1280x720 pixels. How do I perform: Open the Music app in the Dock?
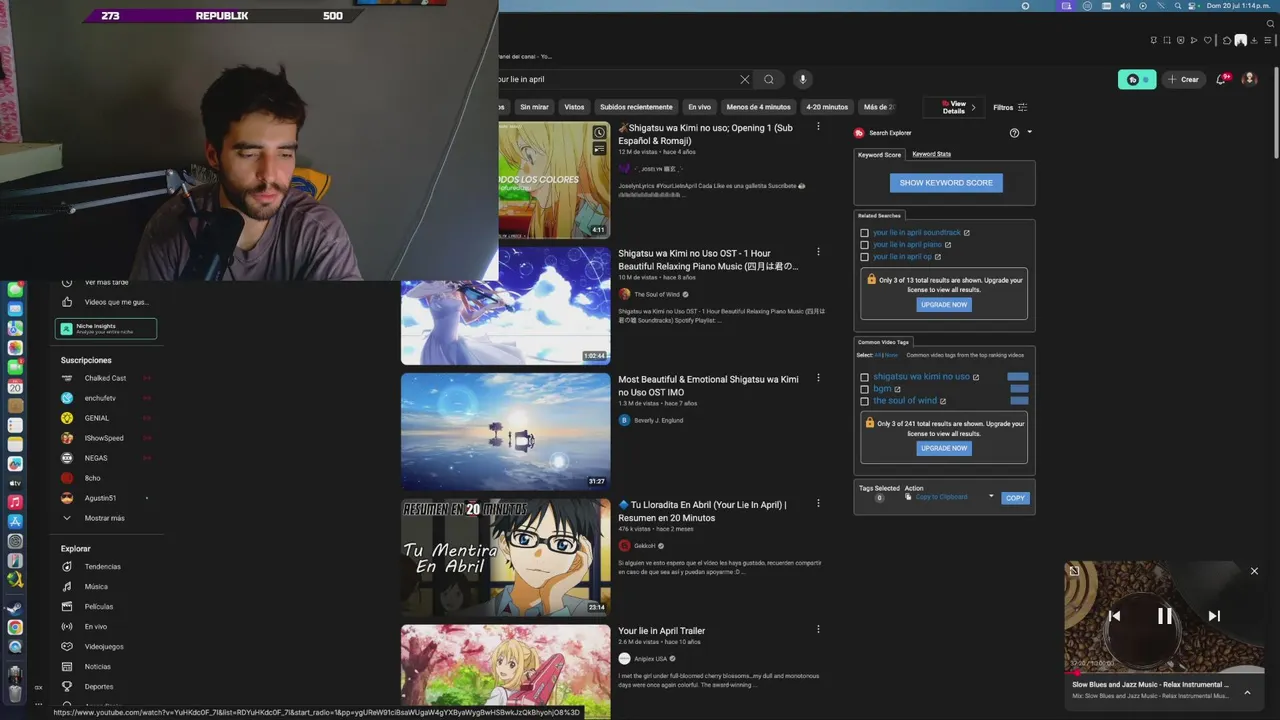pyautogui.click(x=15, y=502)
